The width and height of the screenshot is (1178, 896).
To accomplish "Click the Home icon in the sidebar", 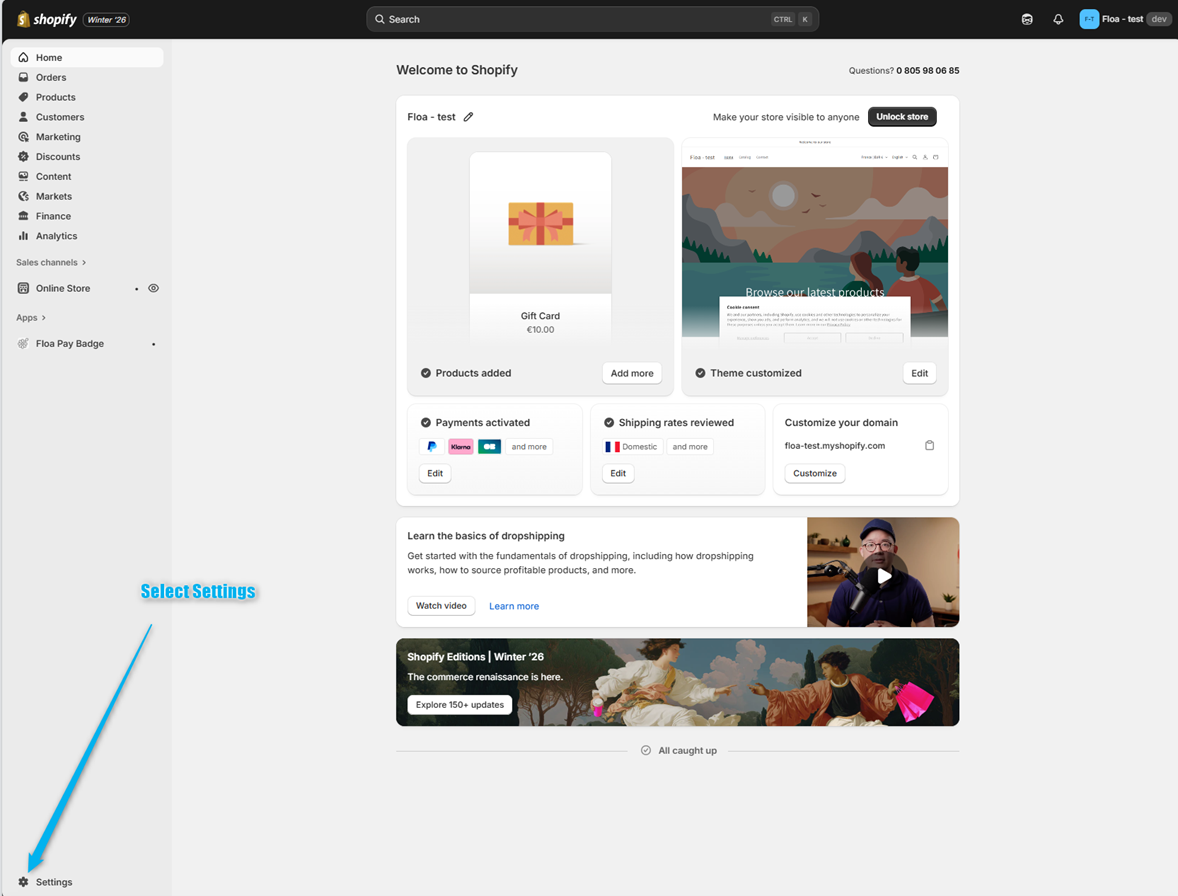I will [x=23, y=57].
